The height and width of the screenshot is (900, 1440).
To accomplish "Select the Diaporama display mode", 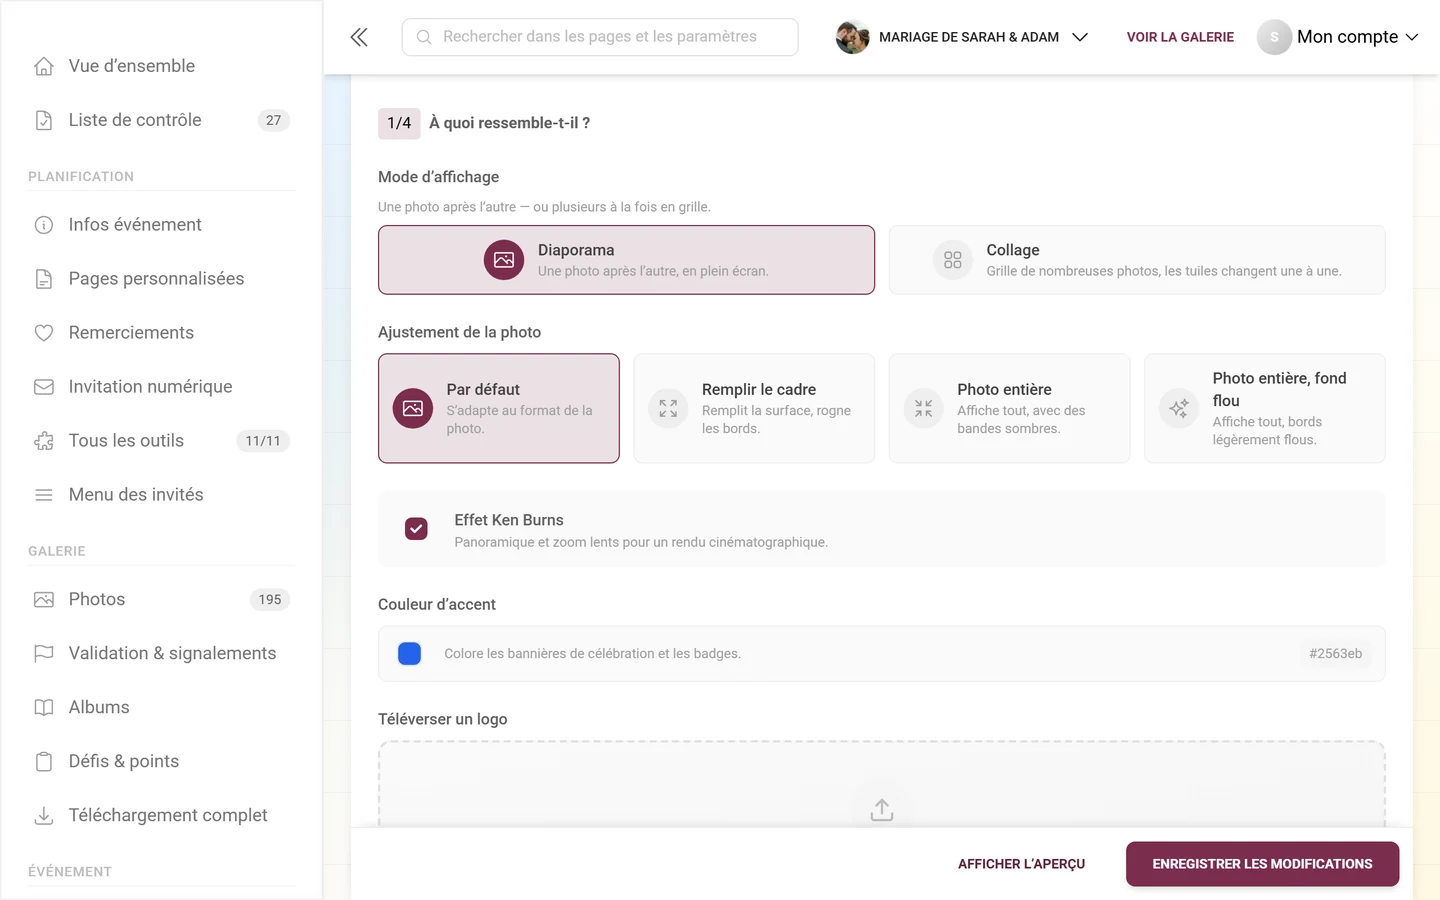I will coord(626,260).
